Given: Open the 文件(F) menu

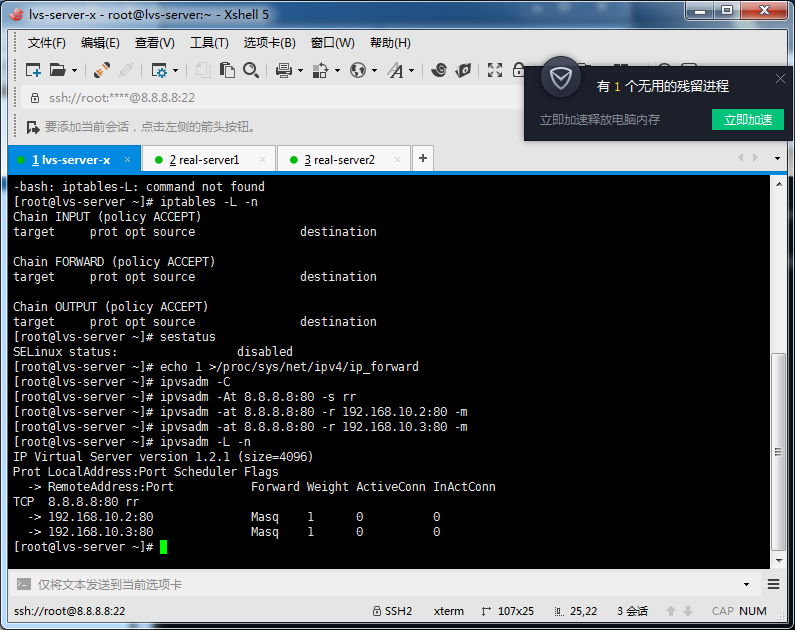Looking at the screenshot, I should [46, 43].
